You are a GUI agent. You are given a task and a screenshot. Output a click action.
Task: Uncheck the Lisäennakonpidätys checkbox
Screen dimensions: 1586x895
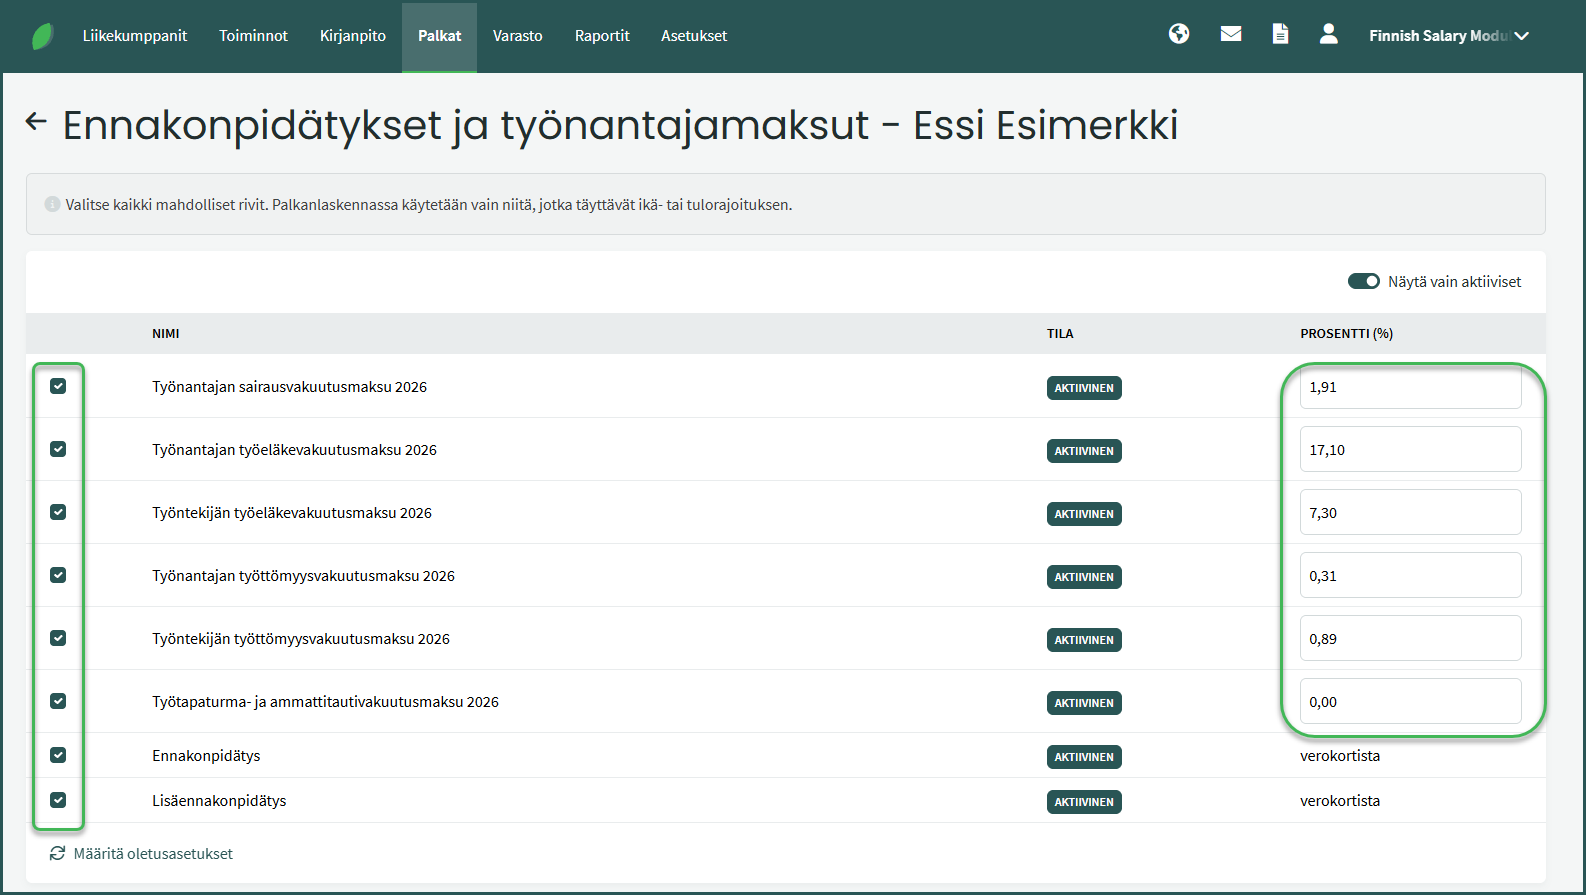(x=58, y=800)
